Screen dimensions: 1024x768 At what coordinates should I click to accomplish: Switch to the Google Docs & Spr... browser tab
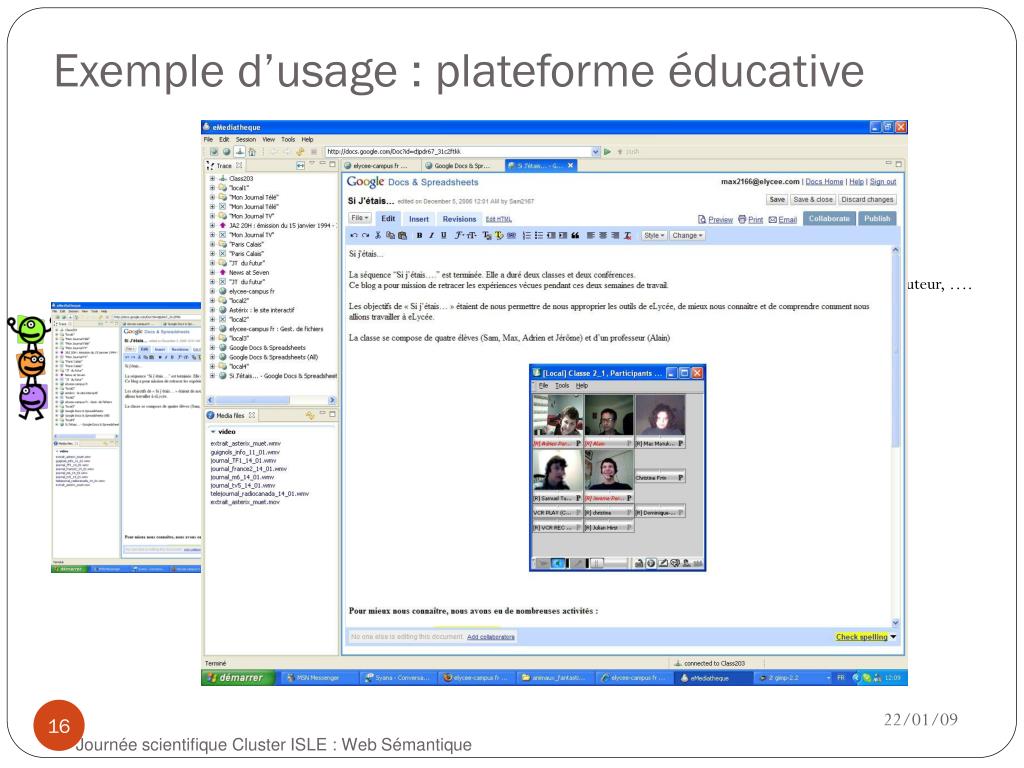pyautogui.click(x=461, y=166)
